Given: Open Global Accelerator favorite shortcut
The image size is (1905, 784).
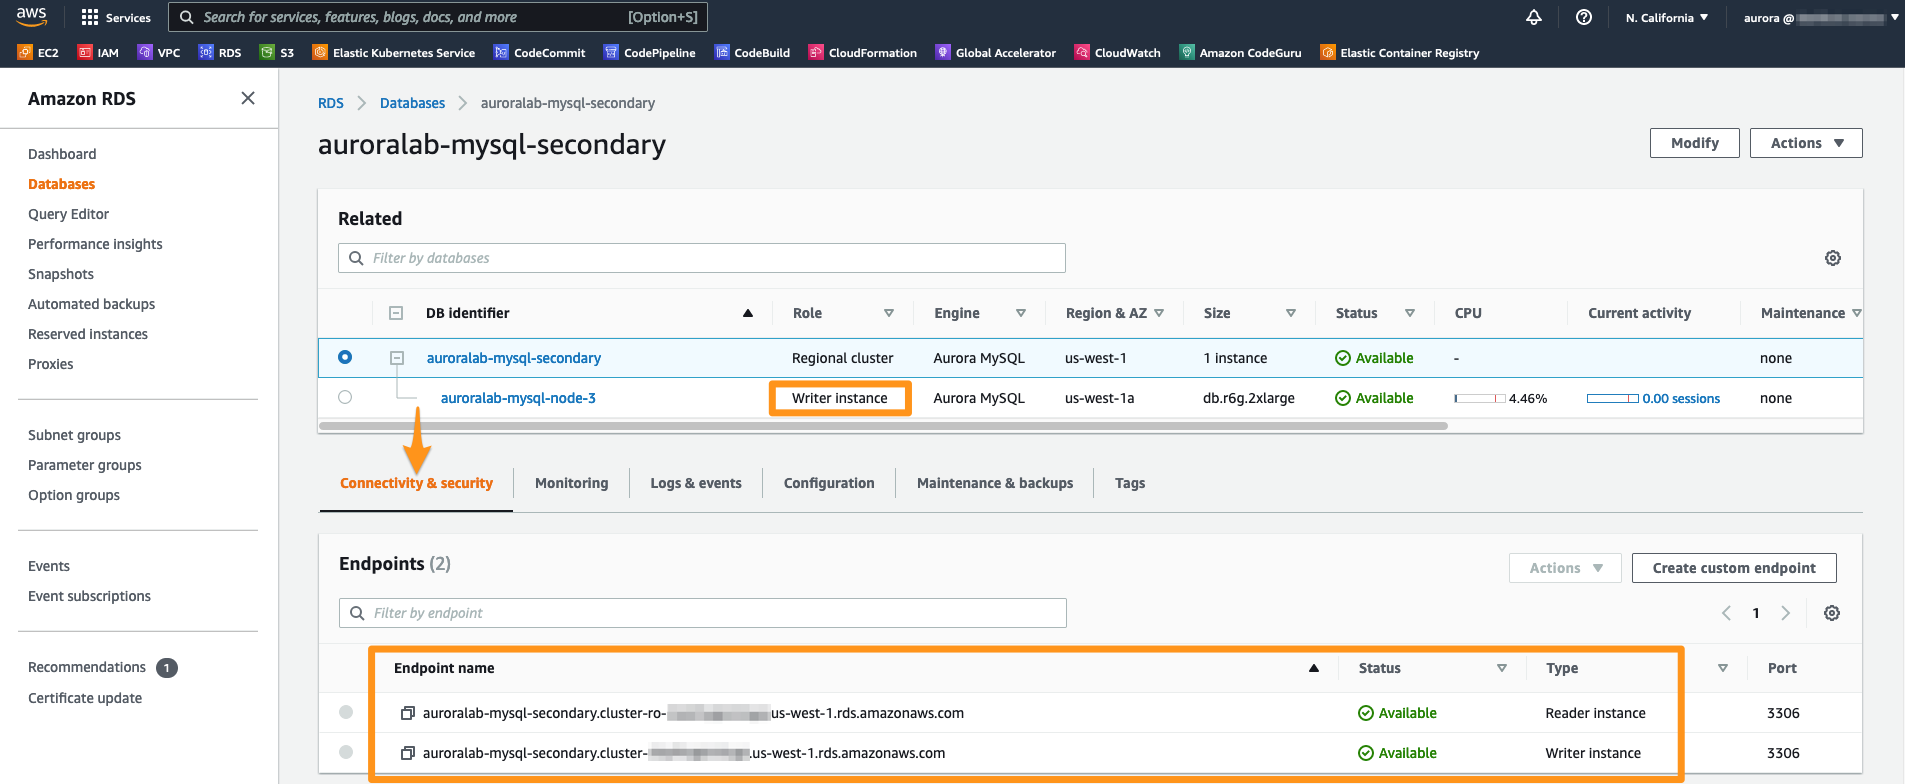Looking at the screenshot, I should [x=996, y=53].
